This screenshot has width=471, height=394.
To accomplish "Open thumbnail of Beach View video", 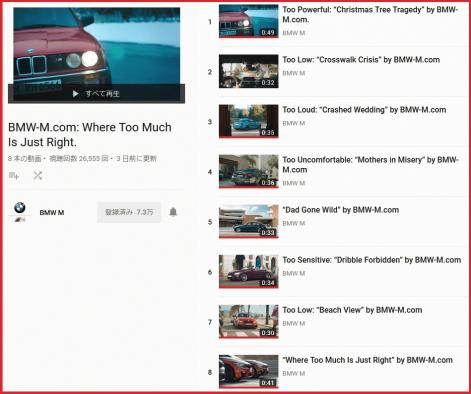I will pos(248,321).
